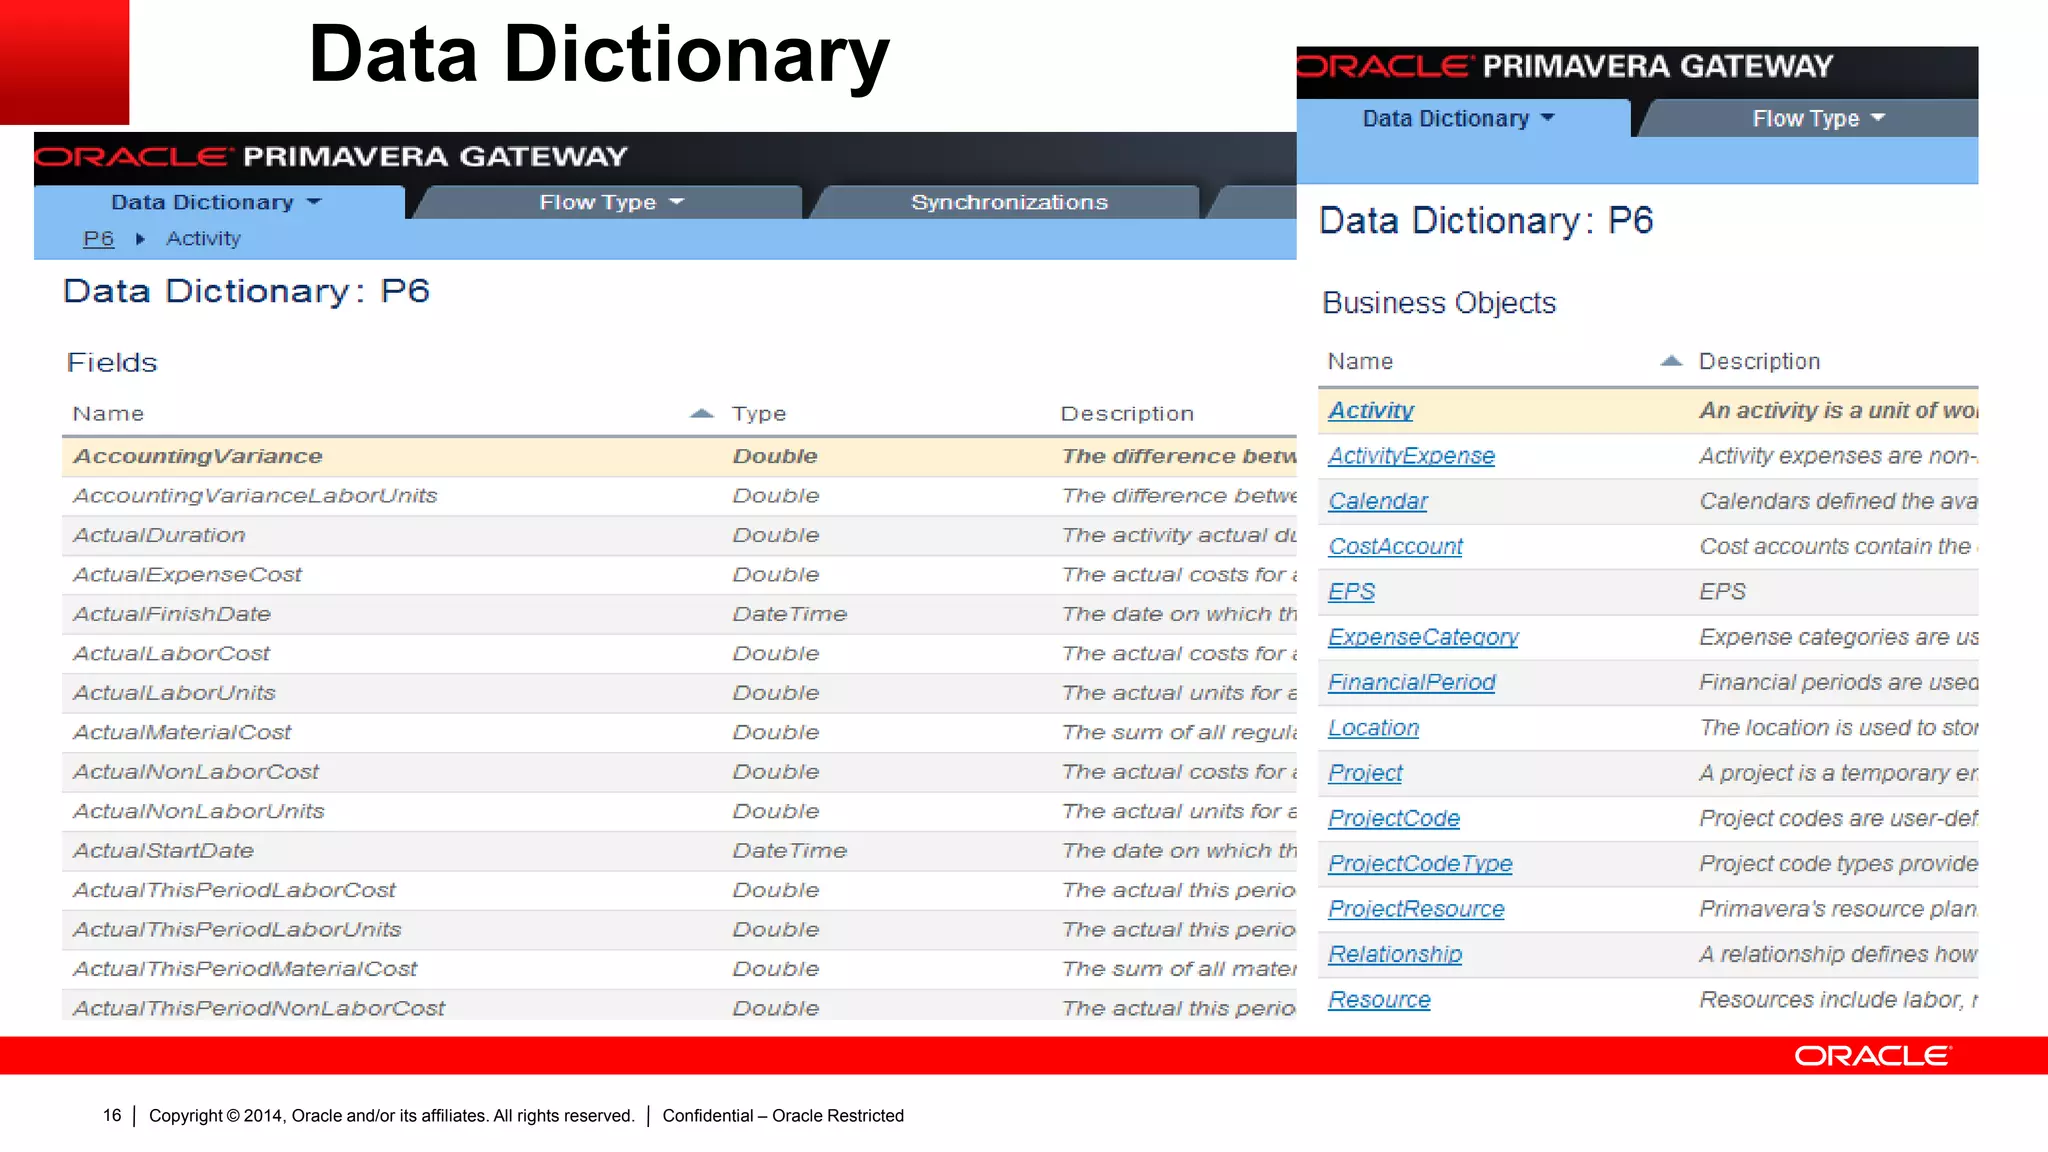Screen dimensions: 2048x1152
Task: Open the ActivityExpense link
Action: 1411,456
